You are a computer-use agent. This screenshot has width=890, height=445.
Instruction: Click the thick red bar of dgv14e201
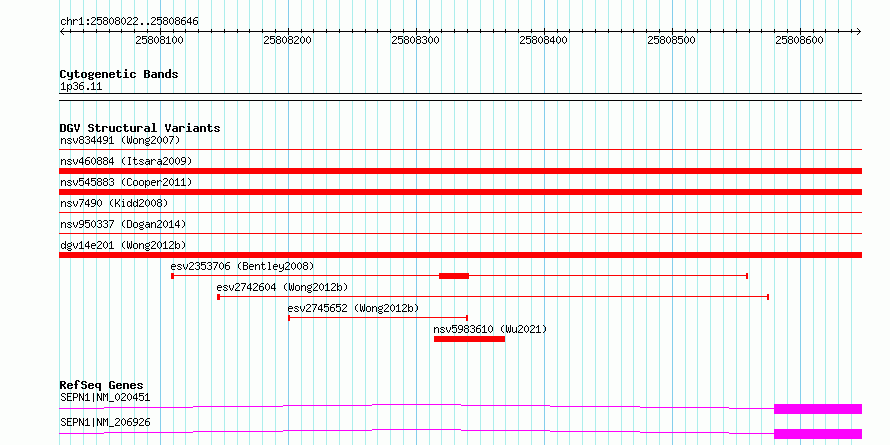tap(460, 255)
